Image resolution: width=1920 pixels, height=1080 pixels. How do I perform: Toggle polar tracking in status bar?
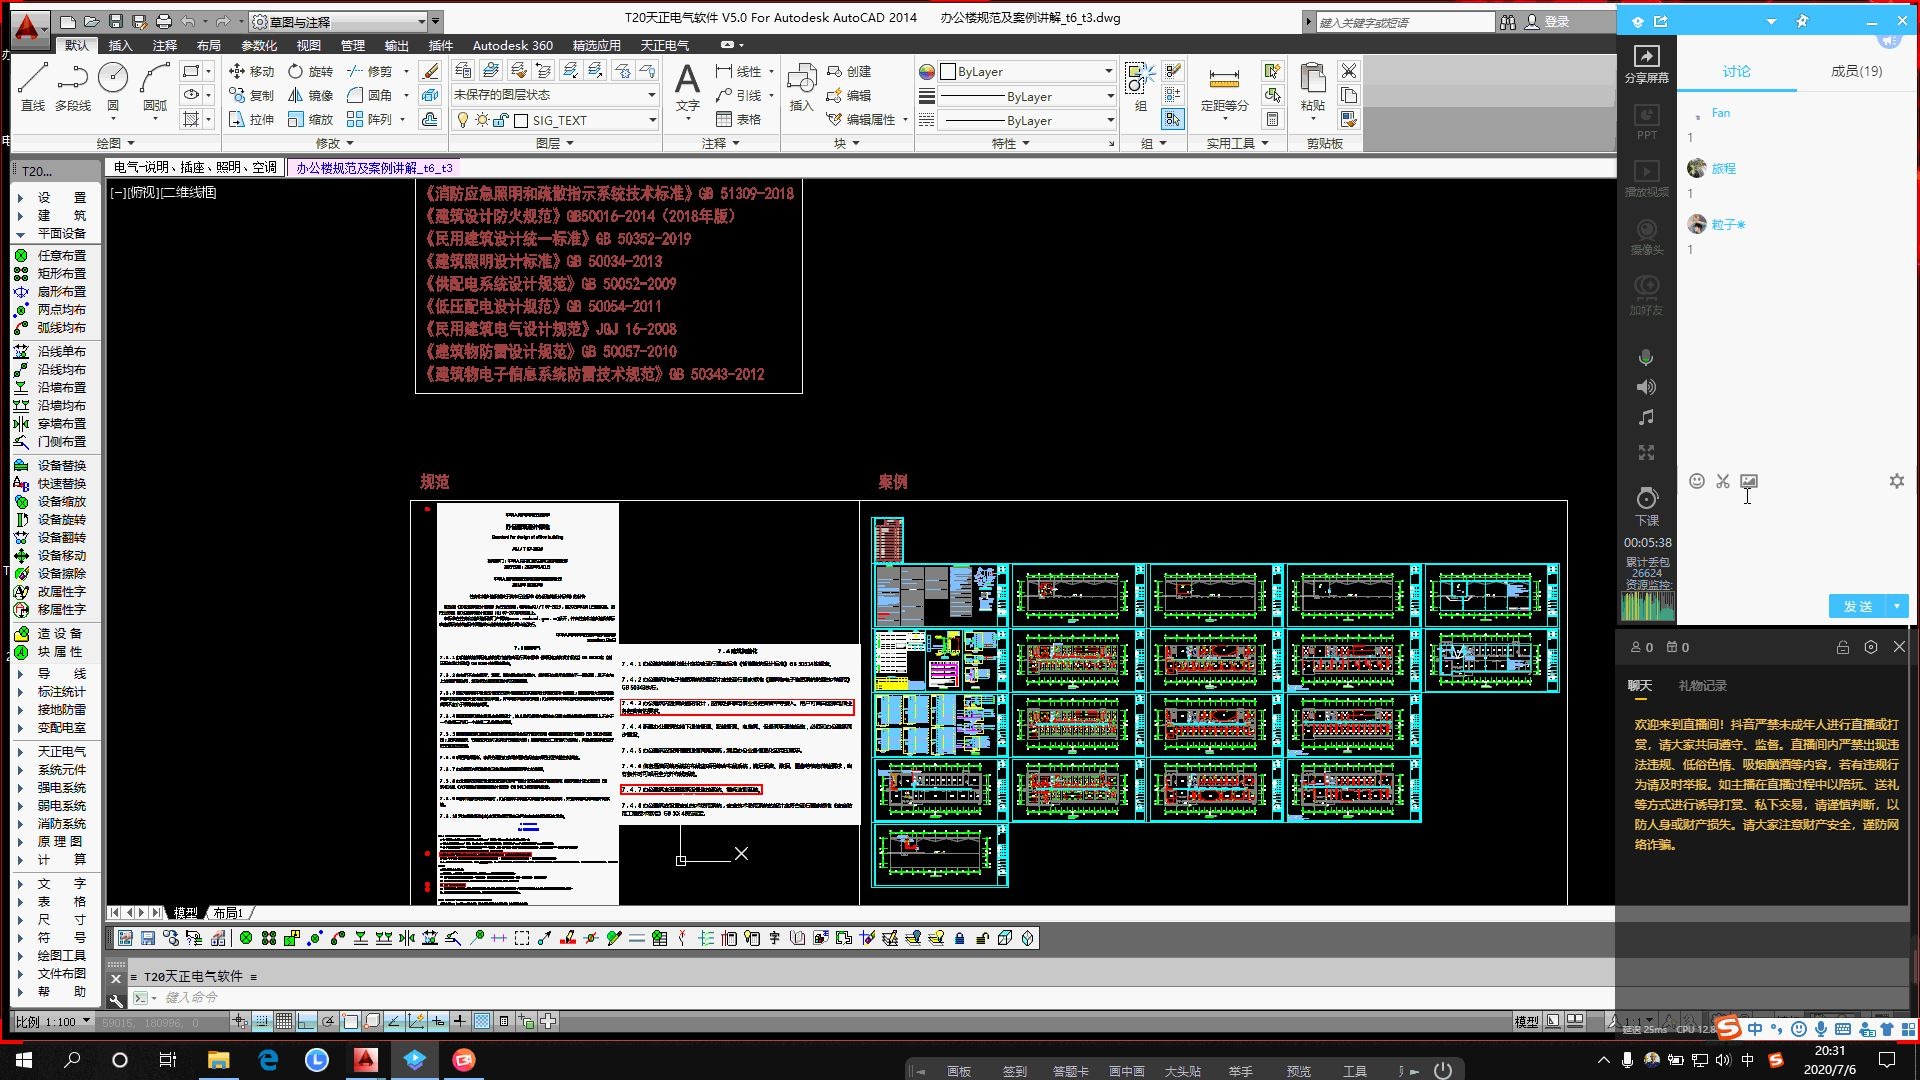click(x=328, y=1021)
